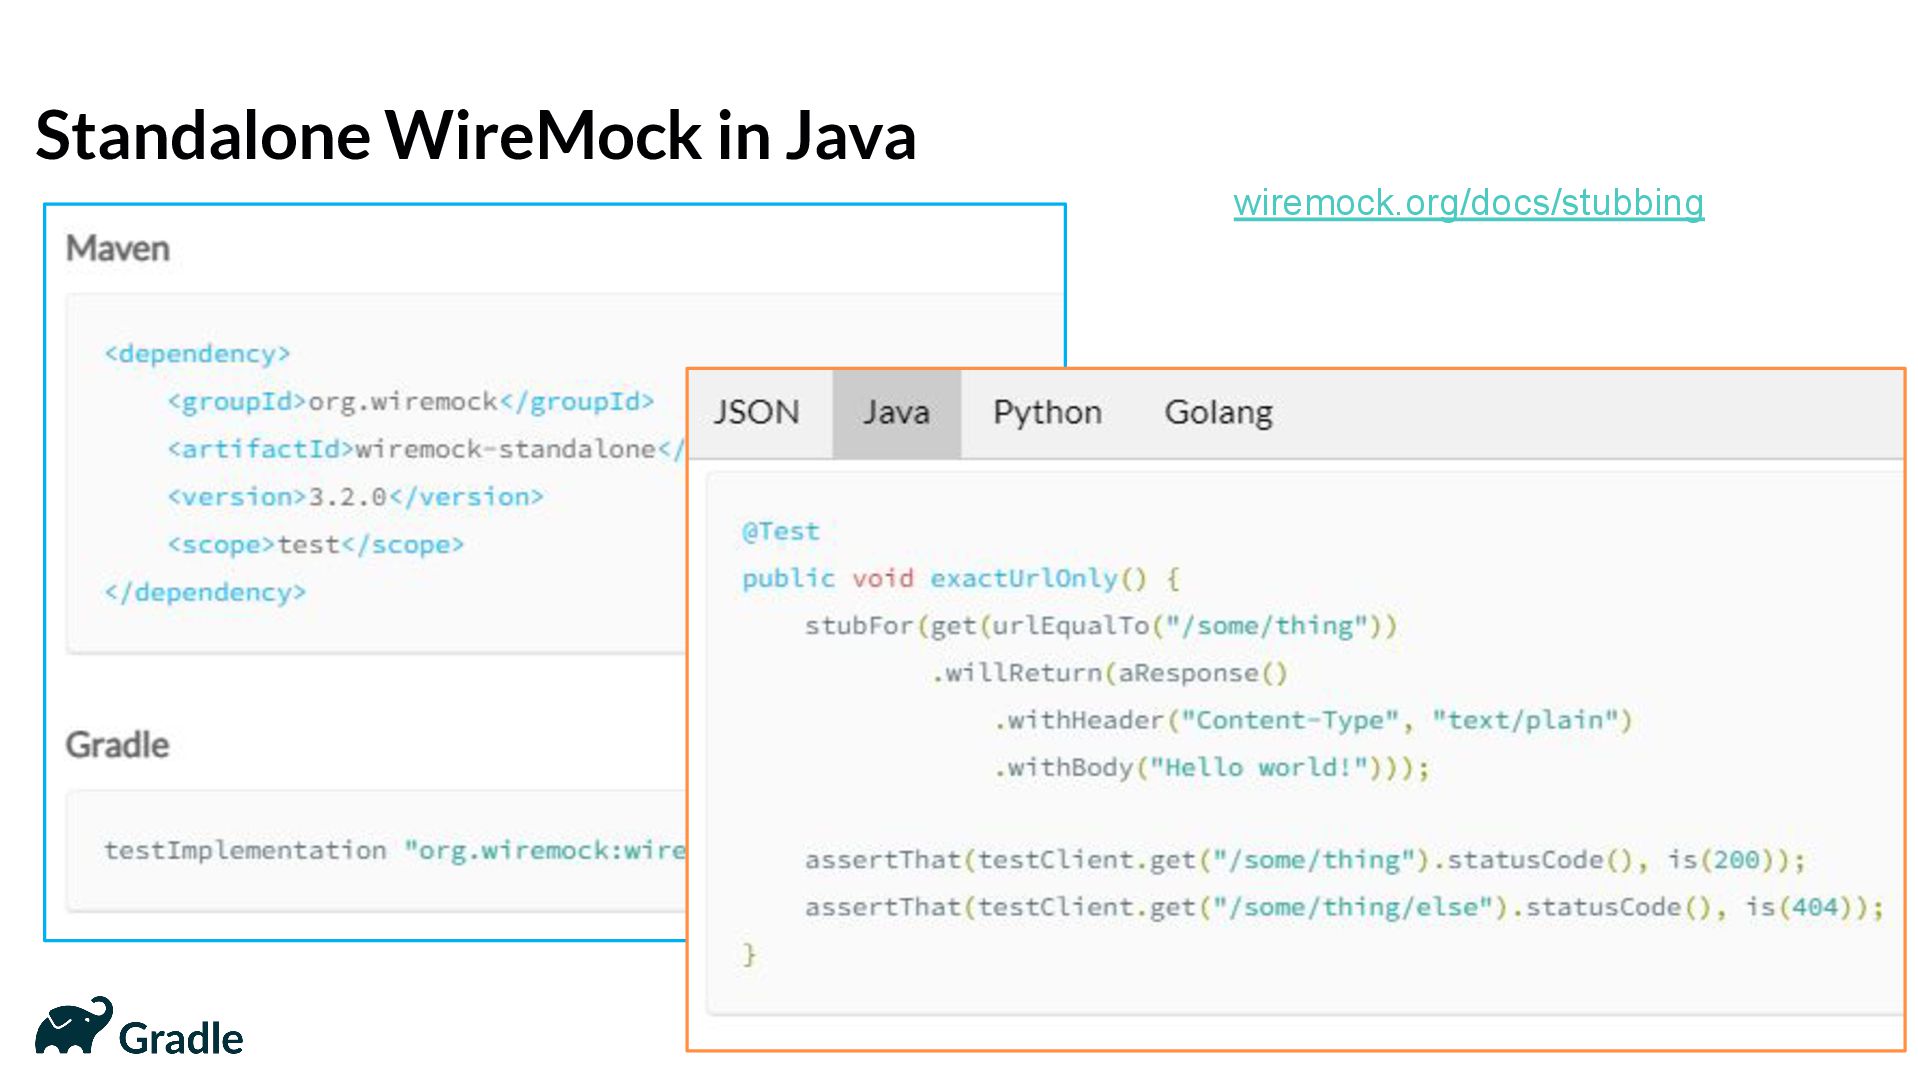Click the assertThat line with is(200)
The height and width of the screenshot is (1080, 1918).
[x=1305, y=860]
